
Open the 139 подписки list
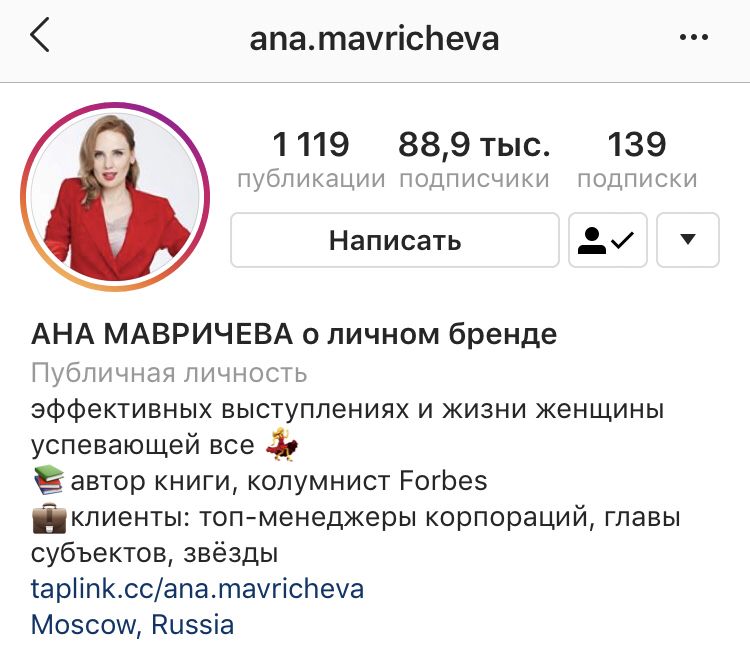click(637, 159)
